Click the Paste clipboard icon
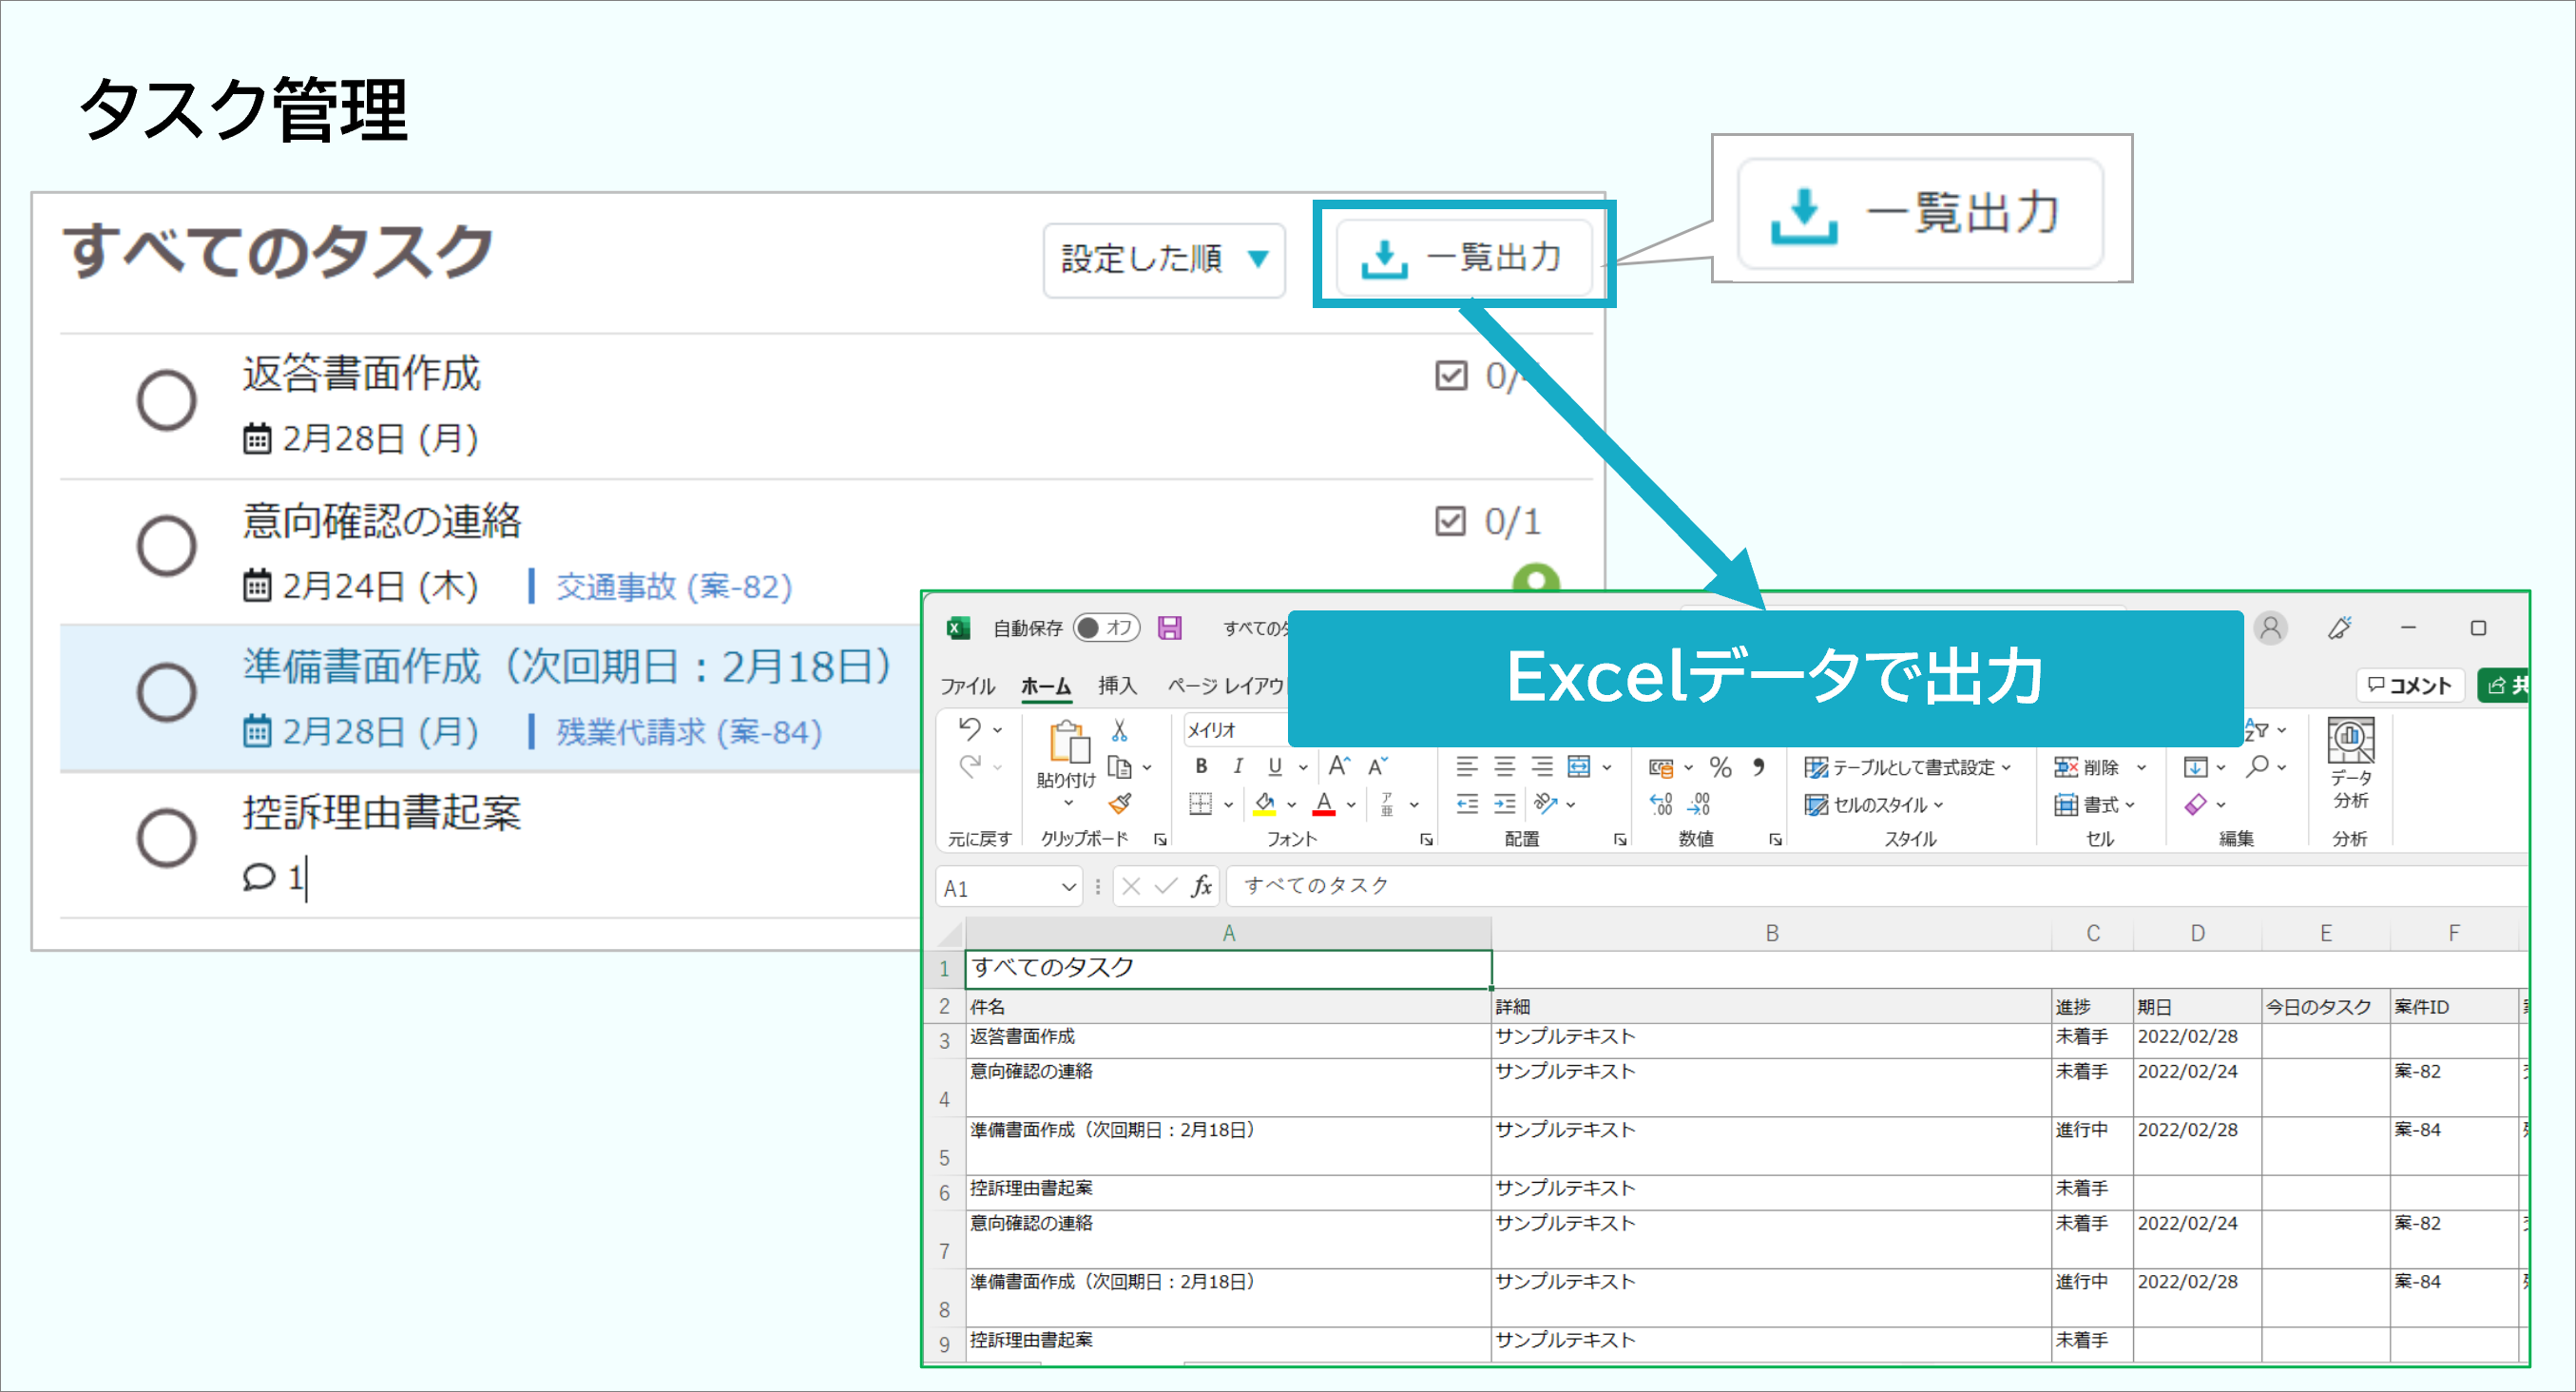Screen dimensions: 2576x1392 (x=1068, y=743)
